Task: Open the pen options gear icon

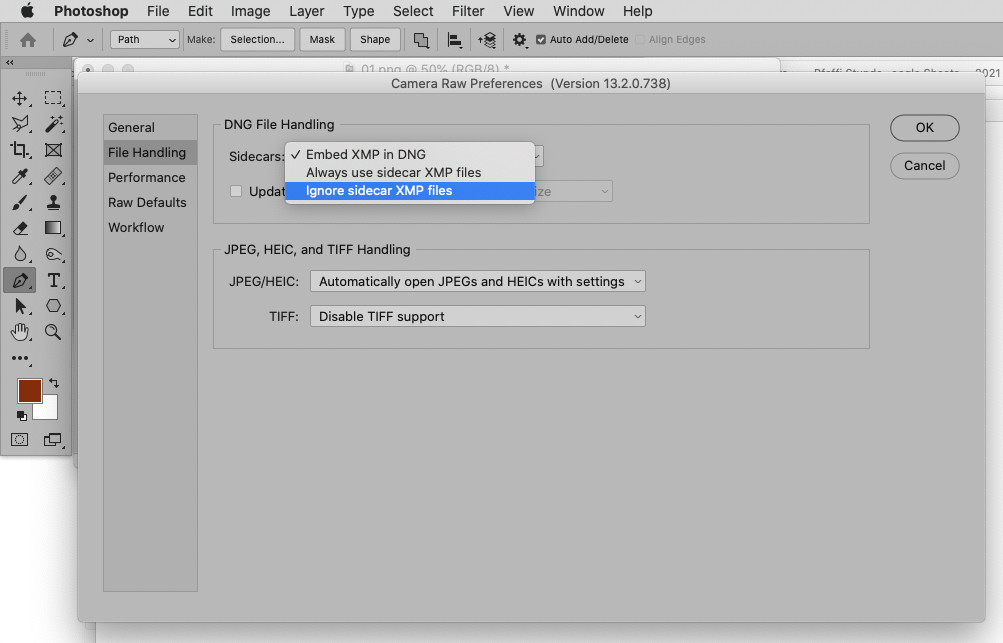Action: (x=519, y=39)
